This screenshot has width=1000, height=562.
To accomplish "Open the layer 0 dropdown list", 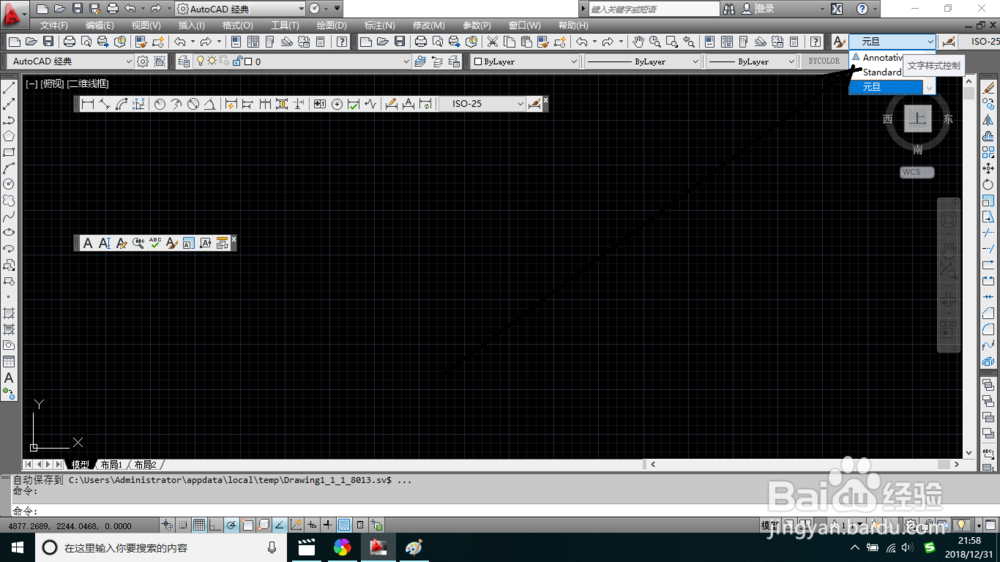I will [406, 61].
